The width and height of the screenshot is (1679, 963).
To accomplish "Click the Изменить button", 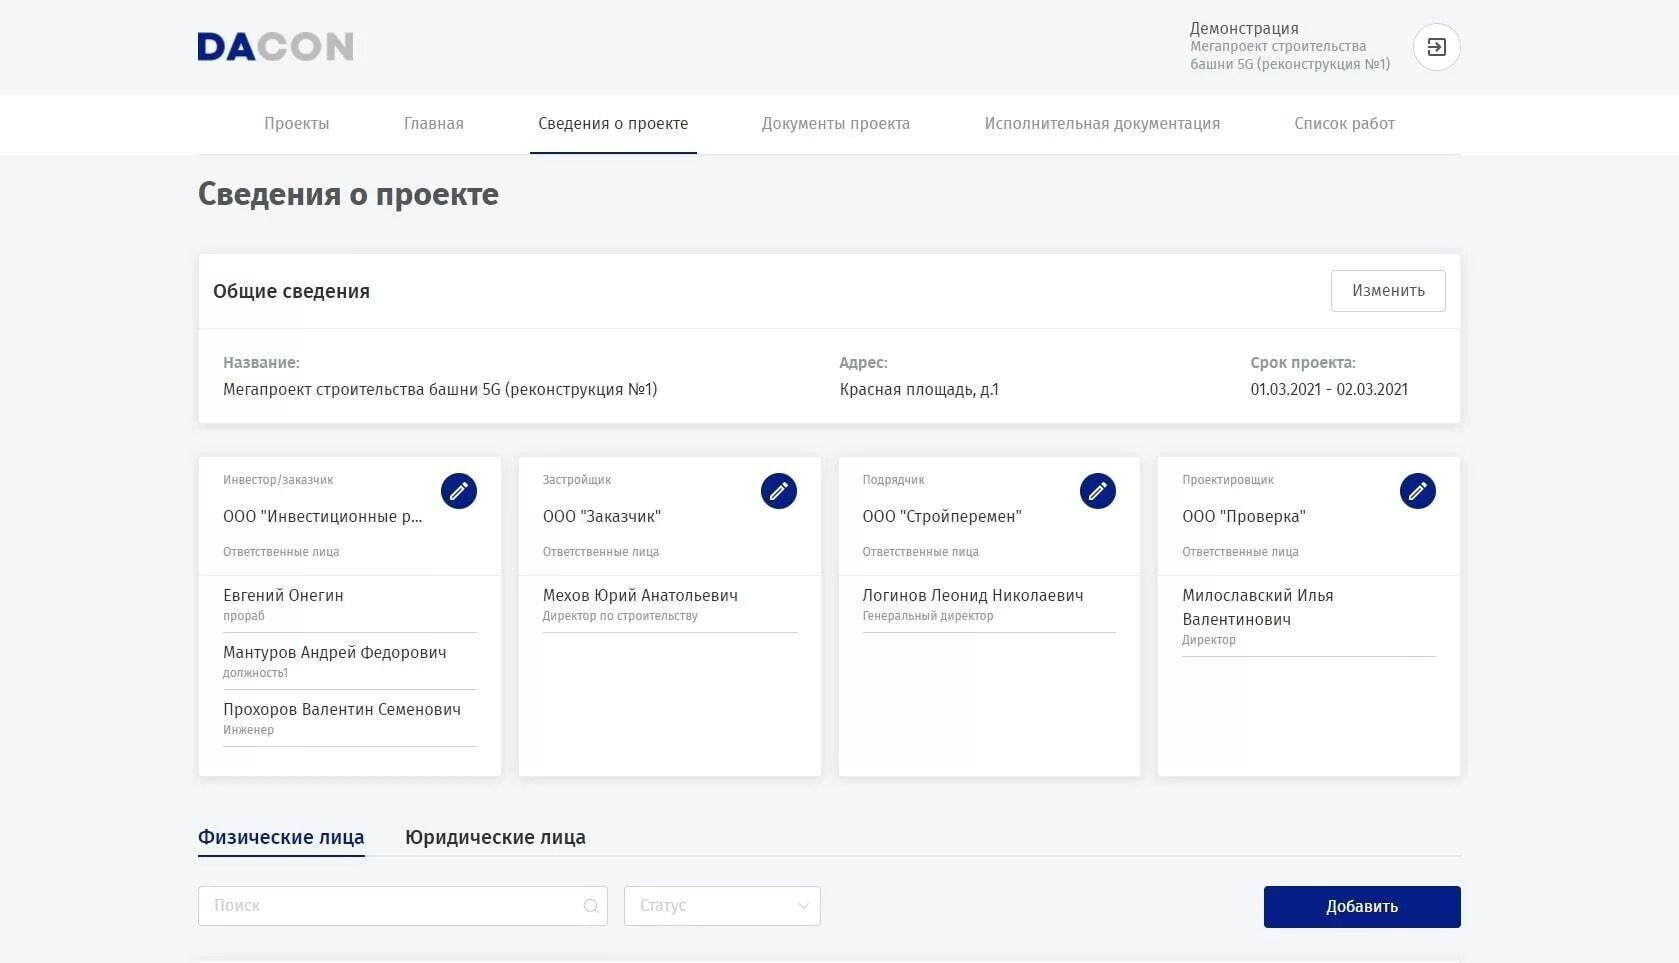I will pyautogui.click(x=1388, y=291).
